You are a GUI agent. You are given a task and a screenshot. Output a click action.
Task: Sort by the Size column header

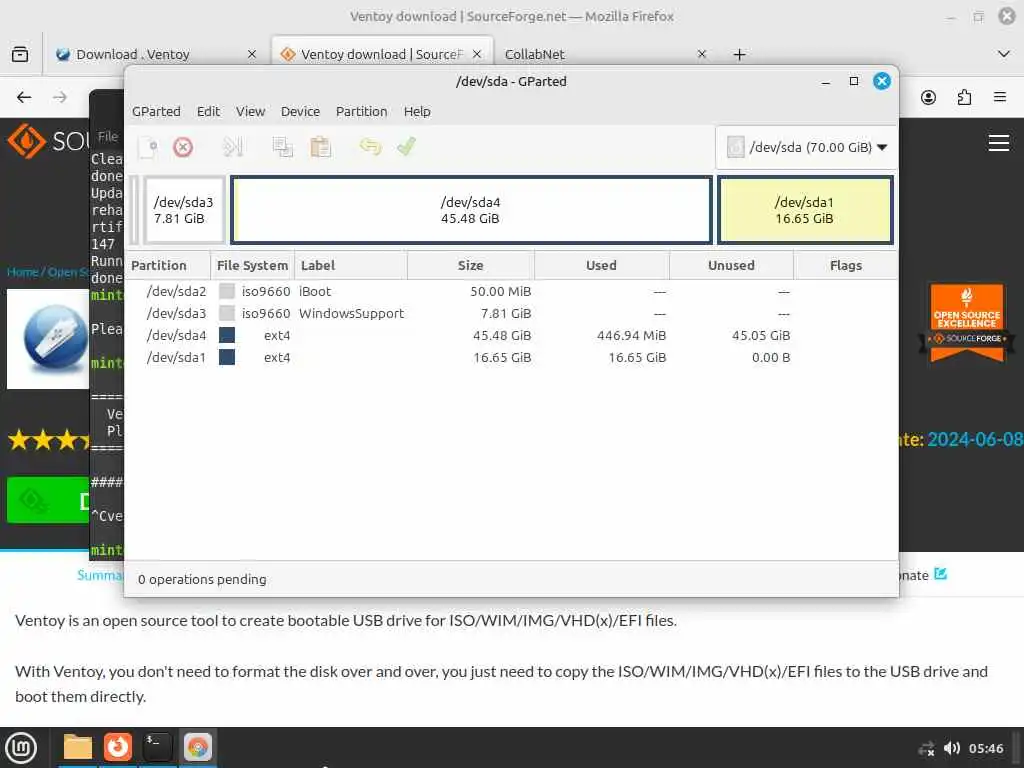[x=471, y=266]
